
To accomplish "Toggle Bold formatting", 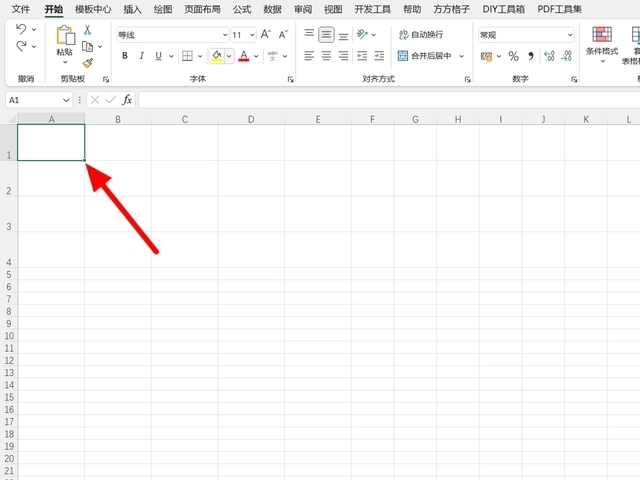I will 125,56.
